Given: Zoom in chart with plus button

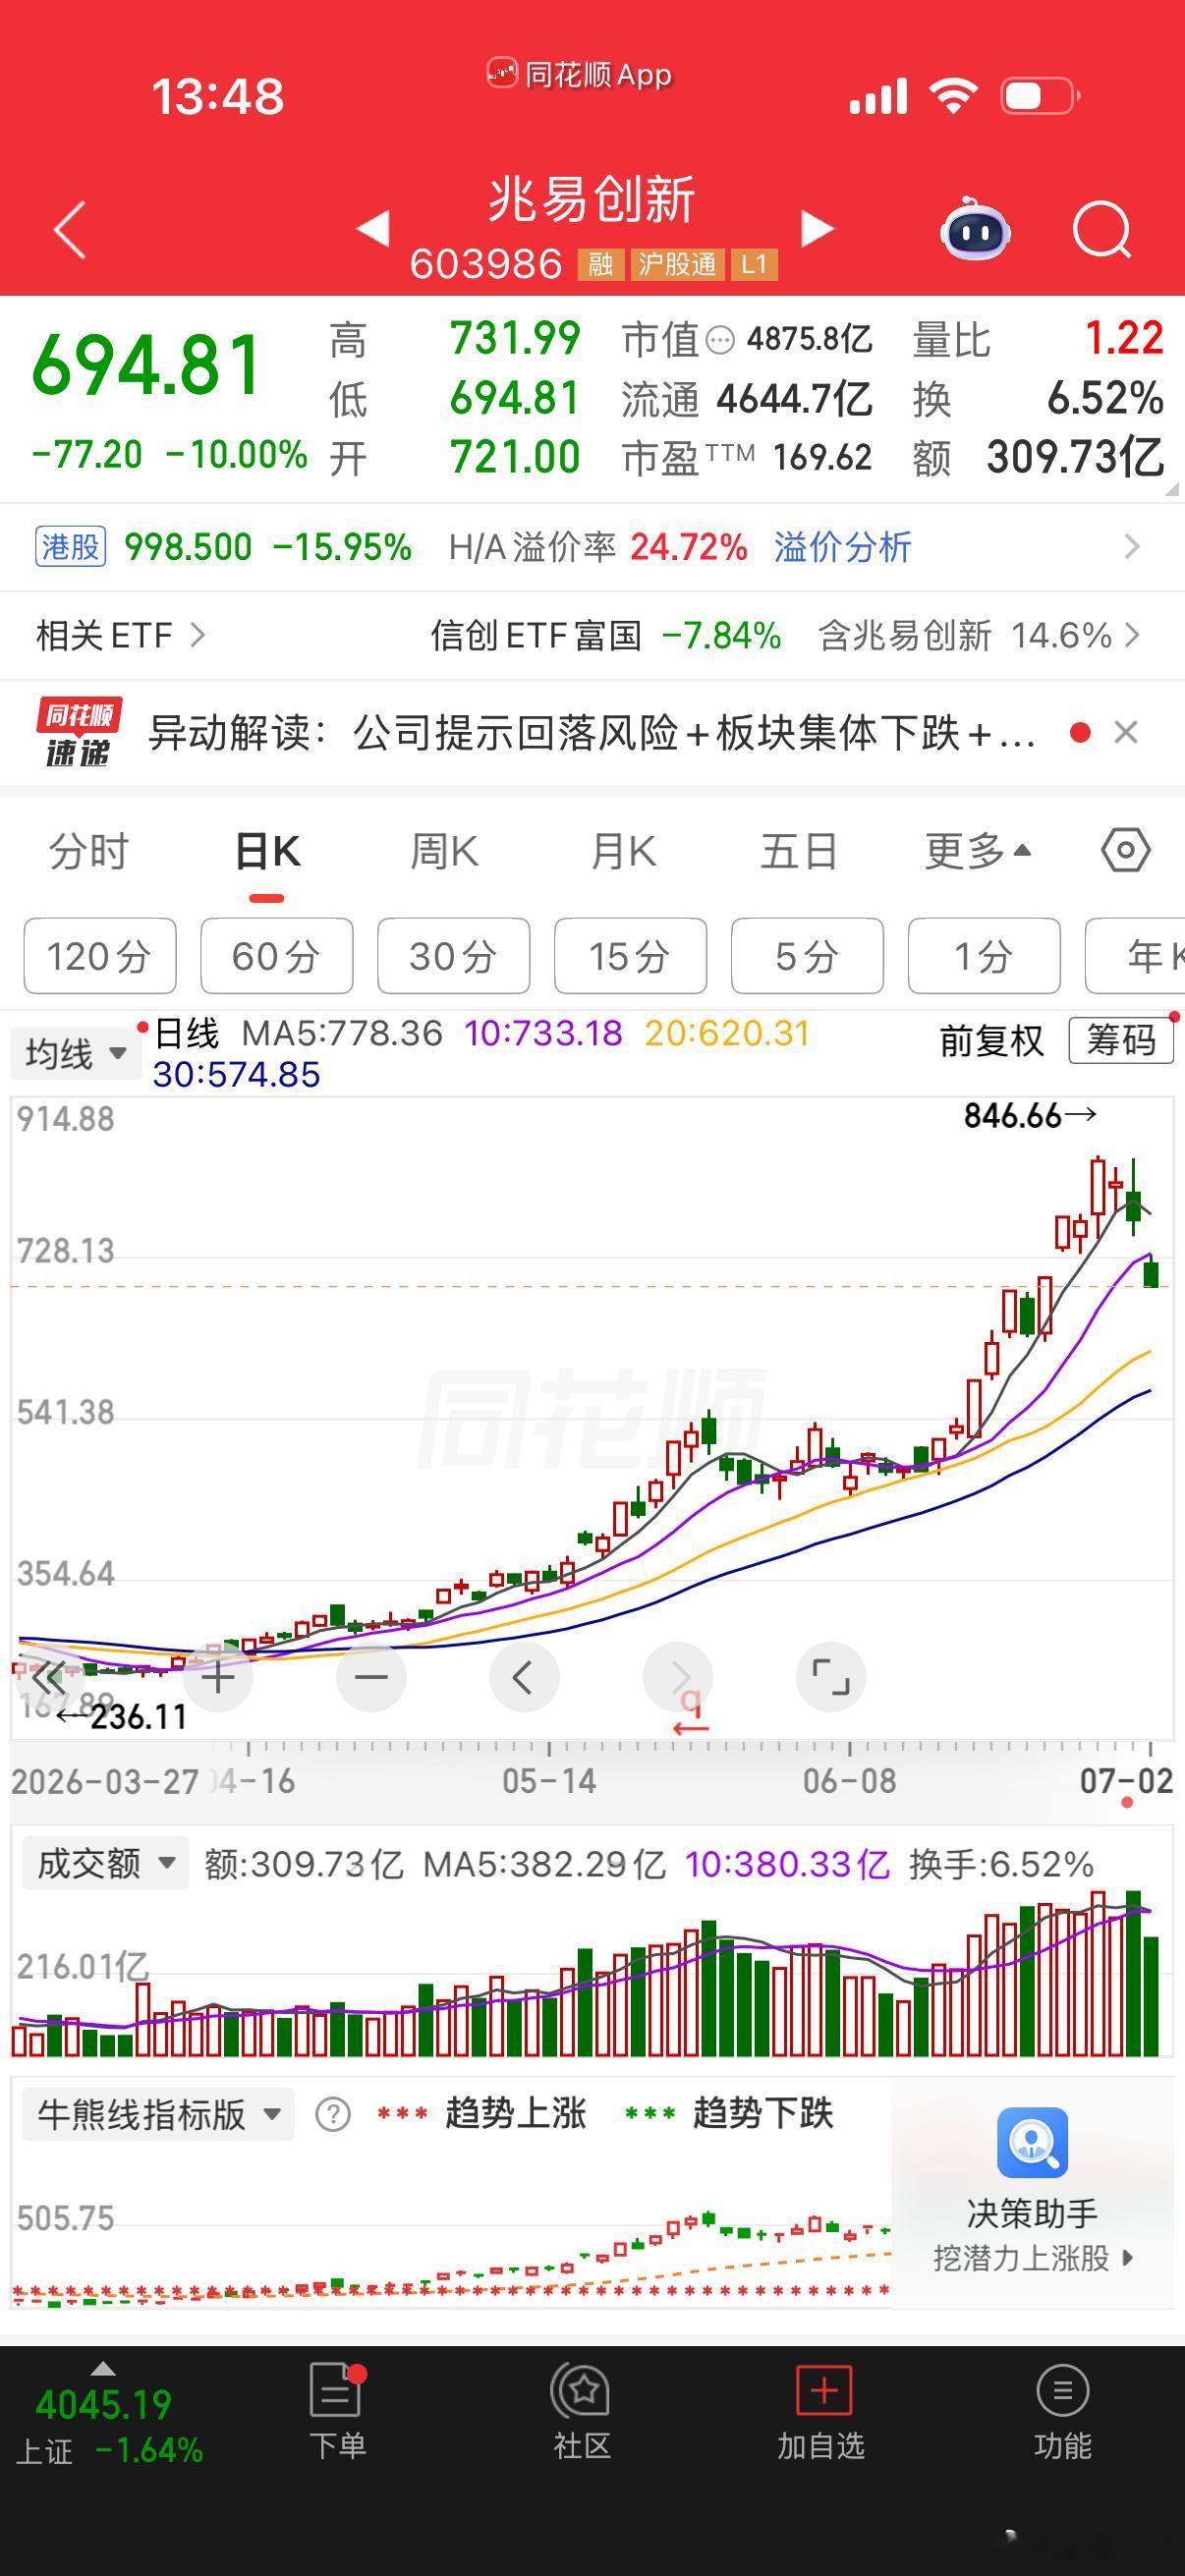Looking at the screenshot, I should point(218,1677).
